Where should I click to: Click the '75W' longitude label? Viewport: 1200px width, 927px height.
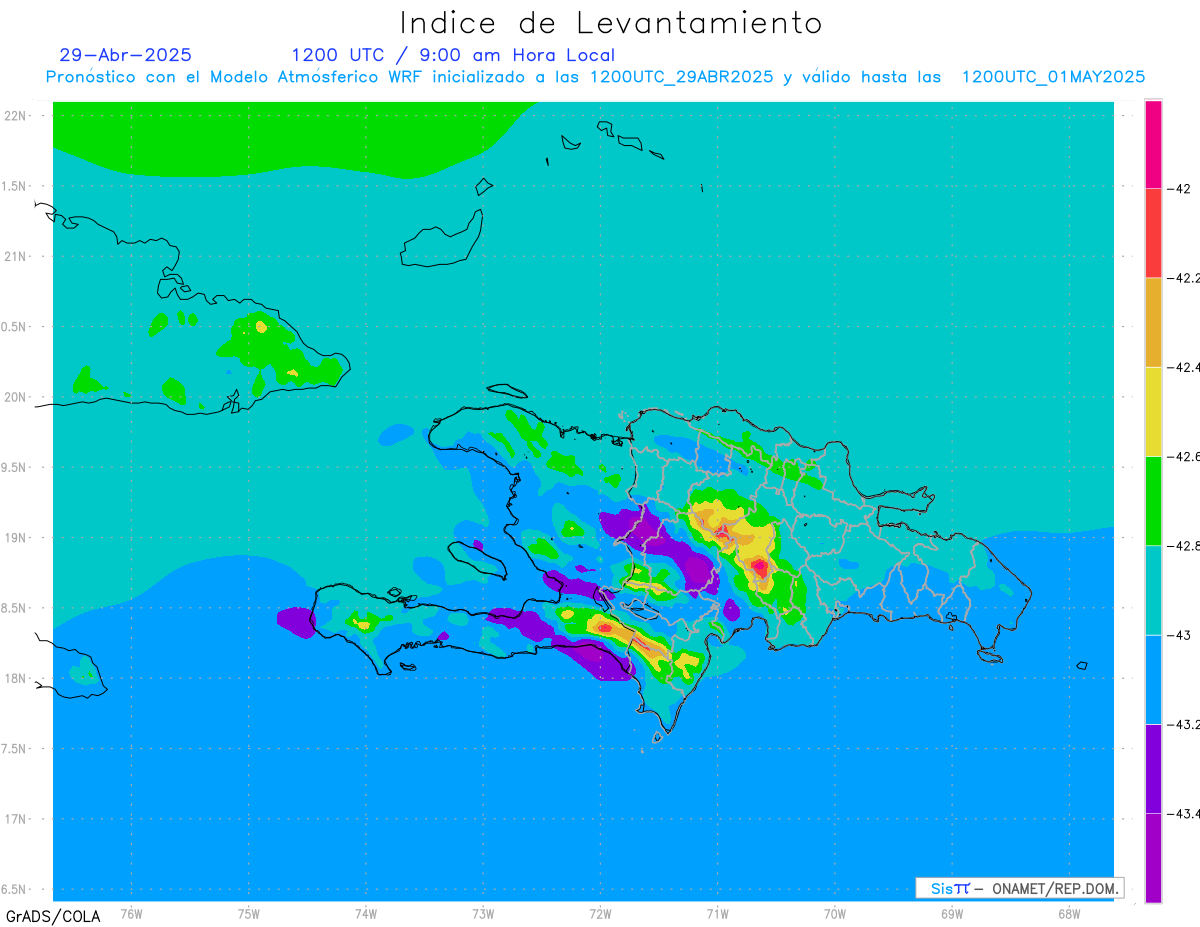[x=248, y=913]
